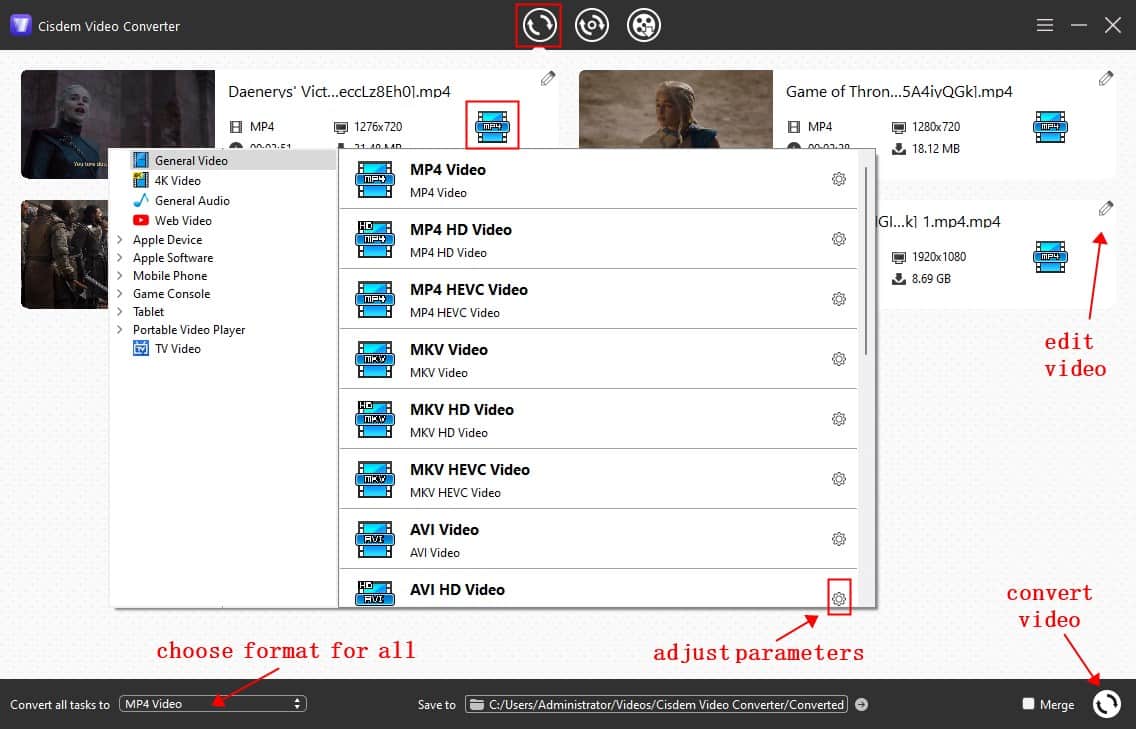Click the Daenerys' Vict...eccLz8Eh0].mp4 filename
This screenshot has height=729, width=1136.
[x=339, y=91]
